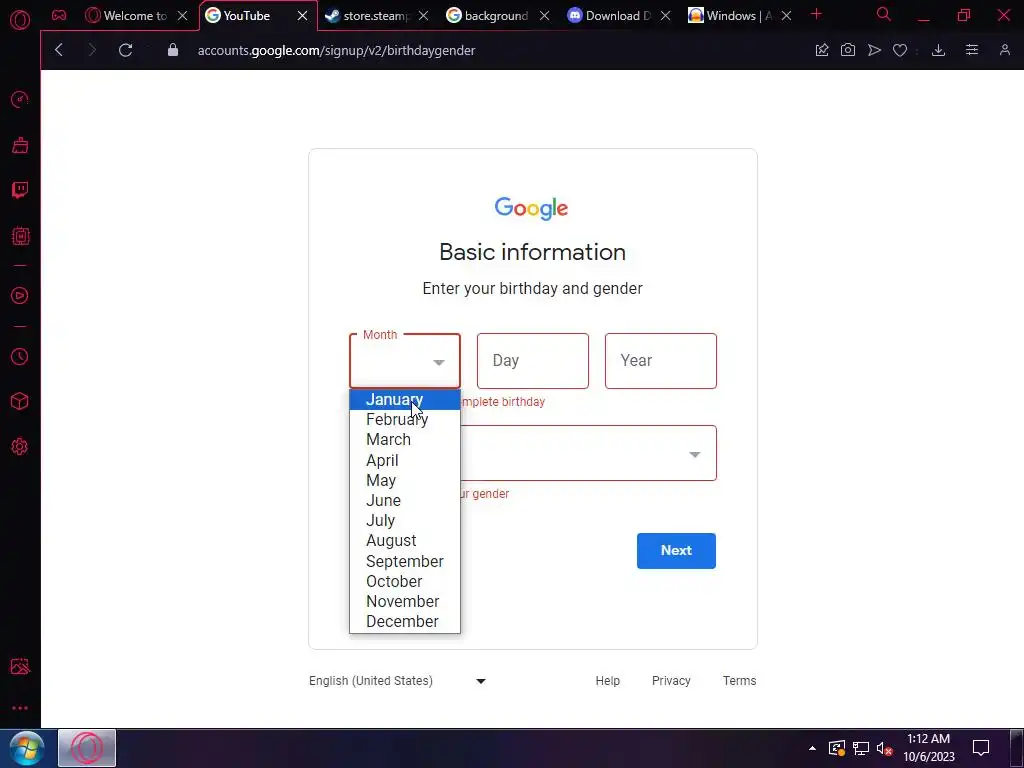Reload the current page

[x=125, y=50]
